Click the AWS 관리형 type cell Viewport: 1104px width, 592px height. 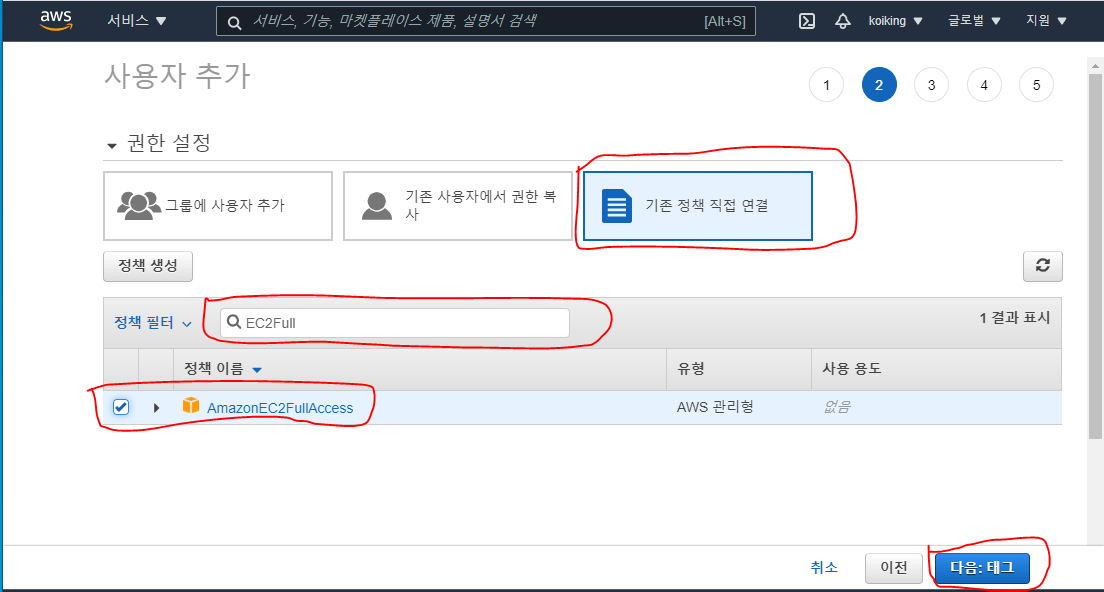[x=715, y=407]
